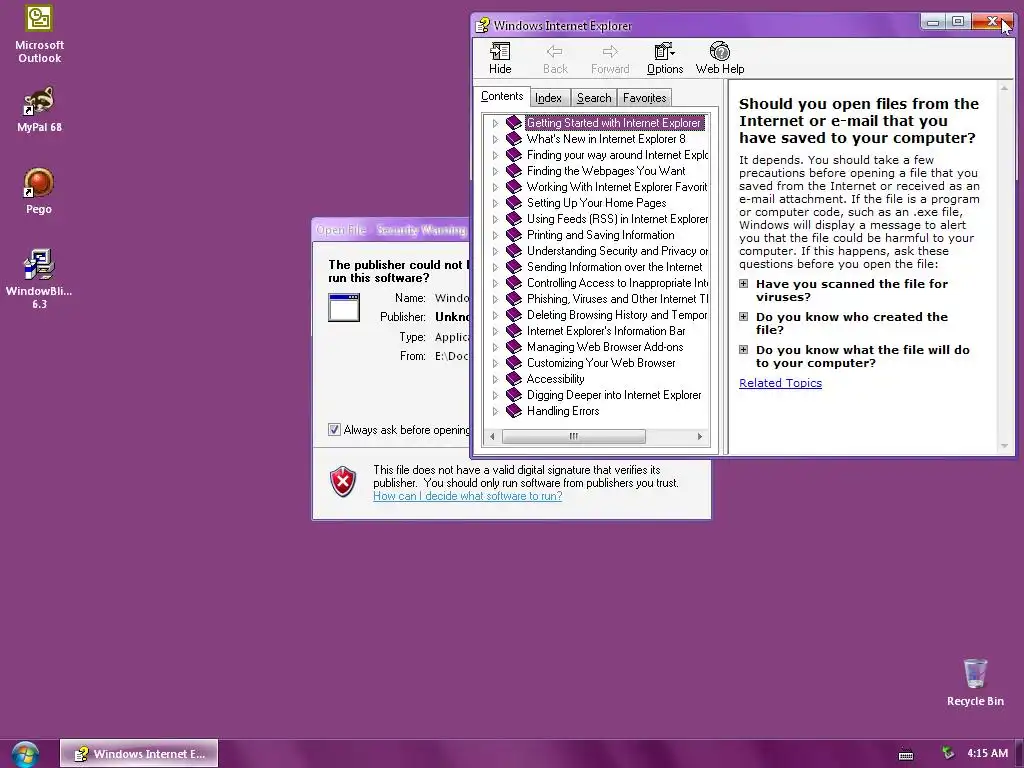Click the book icon beside Finding the Webpages You Want
The width and height of the screenshot is (1024, 768).
click(514, 170)
